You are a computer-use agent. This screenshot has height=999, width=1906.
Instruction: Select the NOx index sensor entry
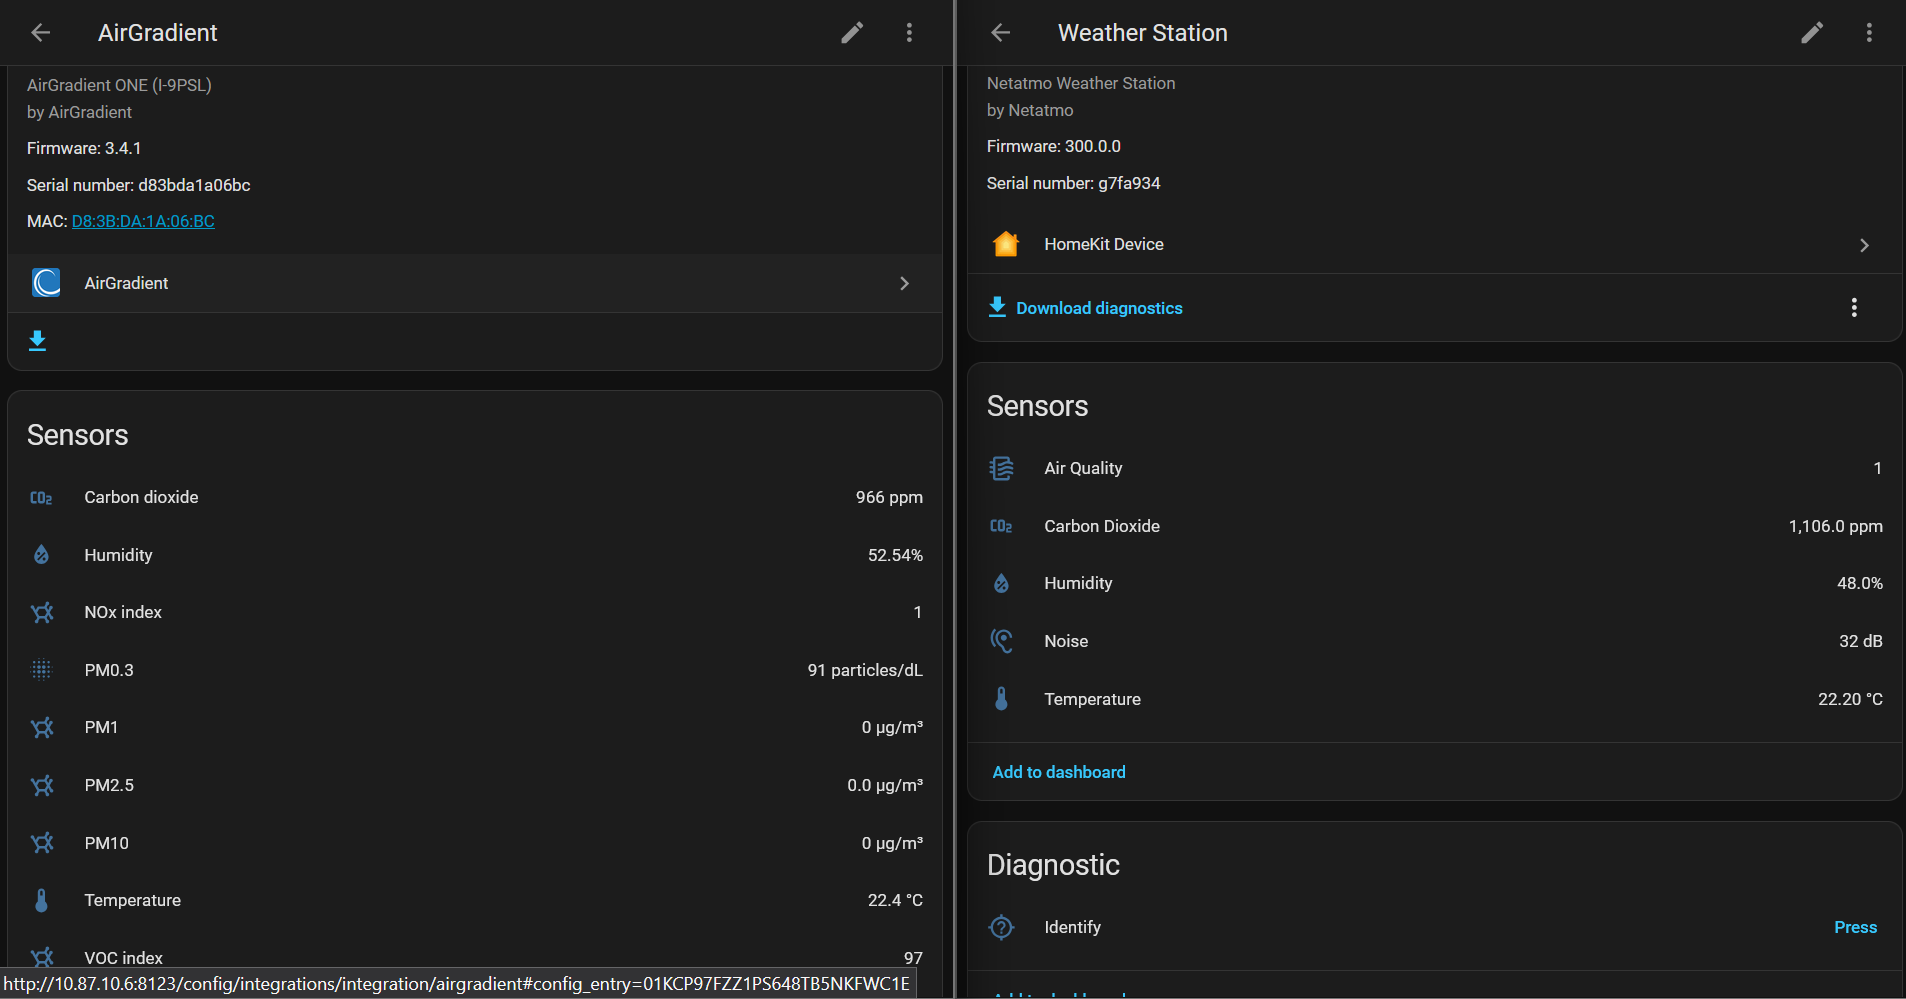pyautogui.click(x=123, y=612)
